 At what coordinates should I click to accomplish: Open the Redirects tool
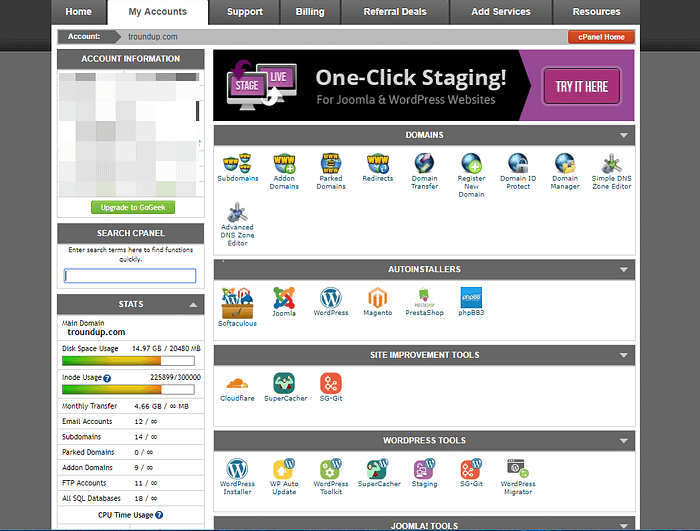pyautogui.click(x=378, y=167)
